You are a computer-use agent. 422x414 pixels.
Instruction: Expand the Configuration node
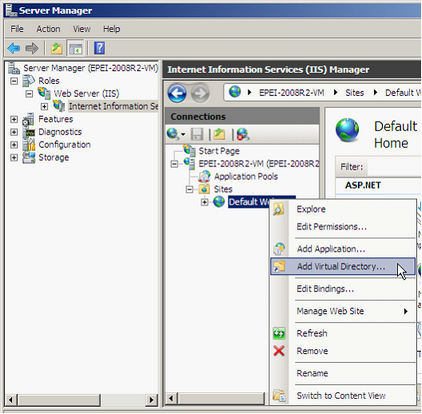pyautogui.click(x=14, y=145)
